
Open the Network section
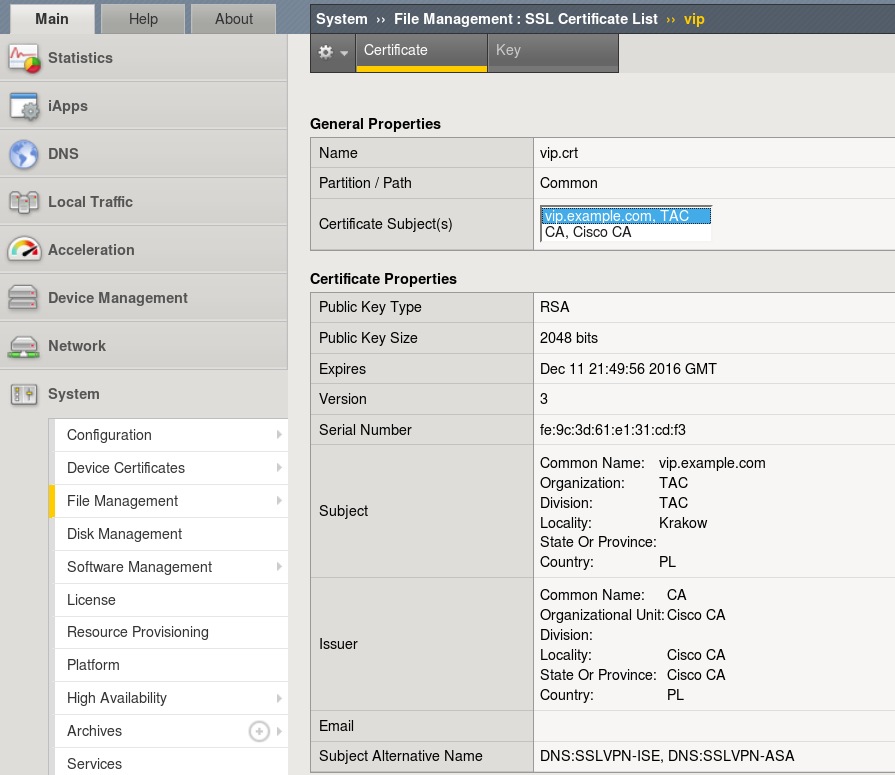pyautogui.click(x=144, y=346)
